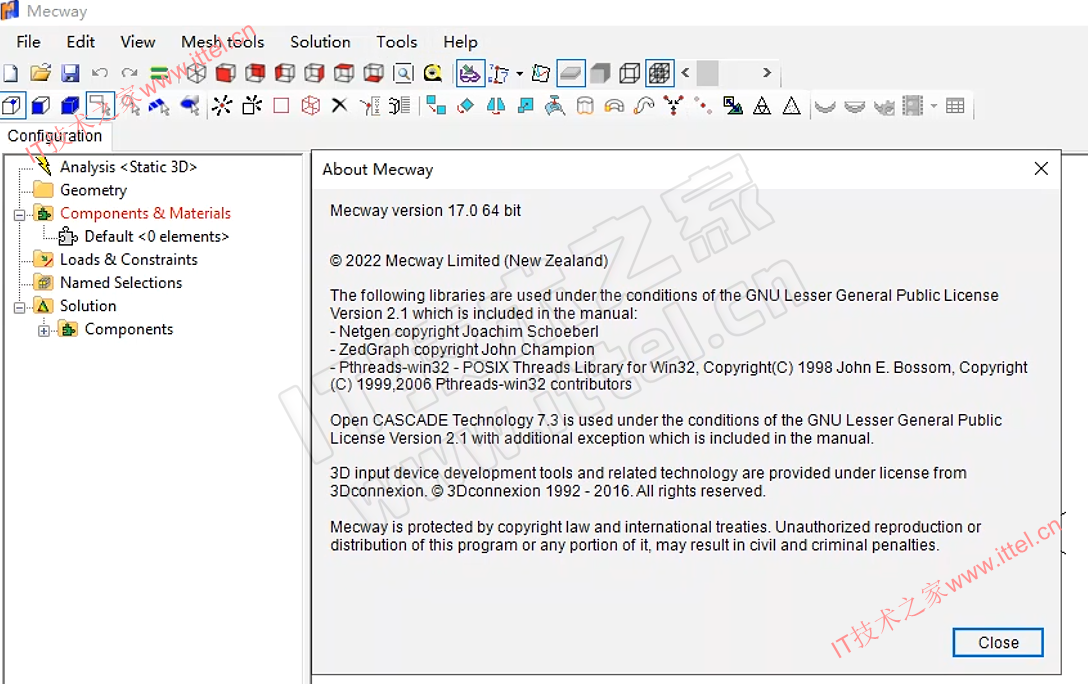Toggle the wireframe cube display

pos(629,73)
